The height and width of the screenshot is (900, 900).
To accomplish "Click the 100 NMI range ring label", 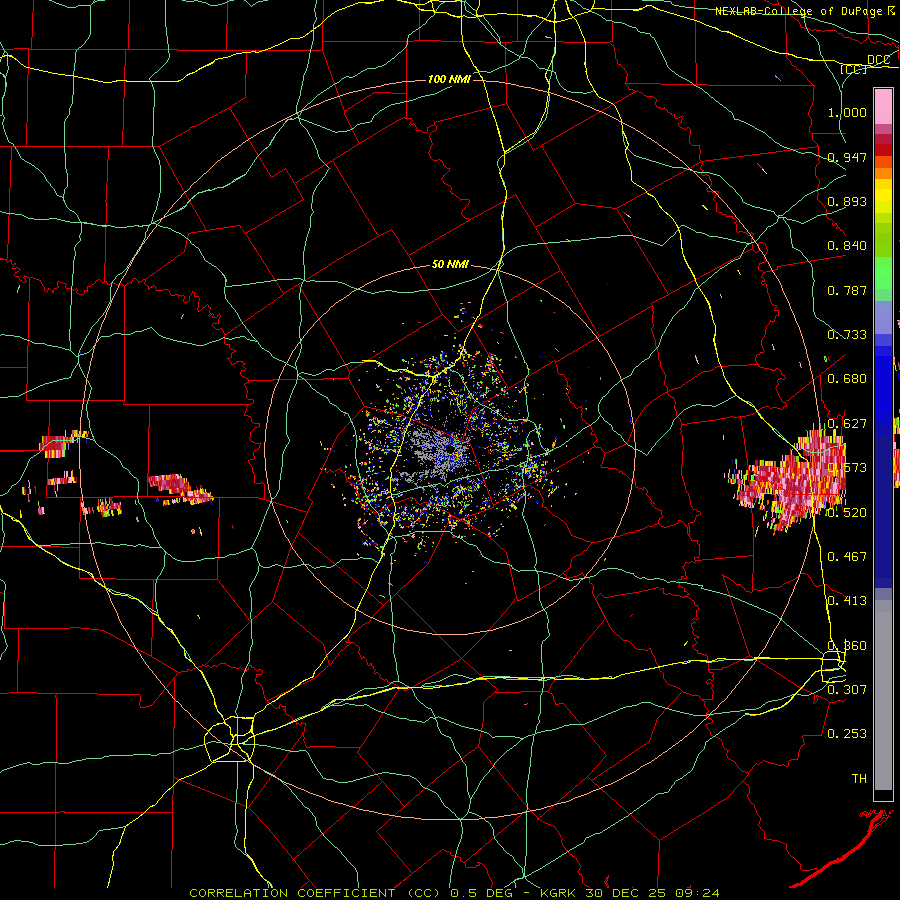I will click(449, 79).
